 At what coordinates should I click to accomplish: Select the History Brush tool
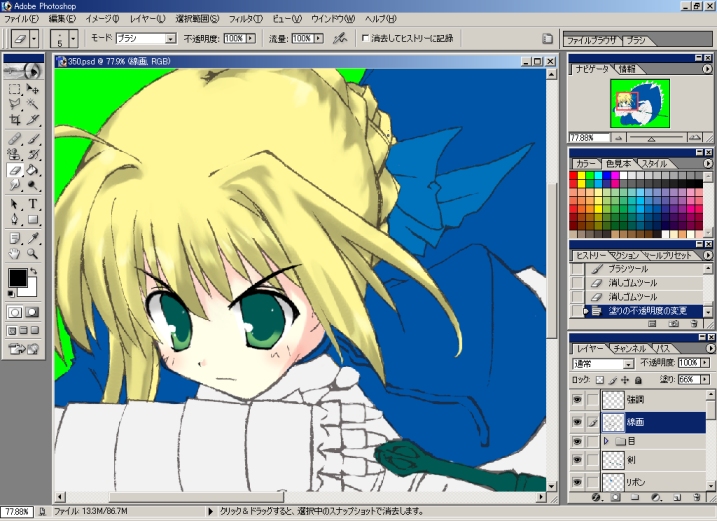[x=32, y=154]
